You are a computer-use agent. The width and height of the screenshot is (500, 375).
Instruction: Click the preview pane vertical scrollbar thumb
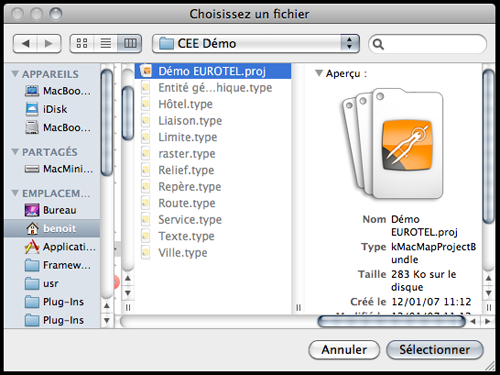pyautogui.click(x=488, y=146)
